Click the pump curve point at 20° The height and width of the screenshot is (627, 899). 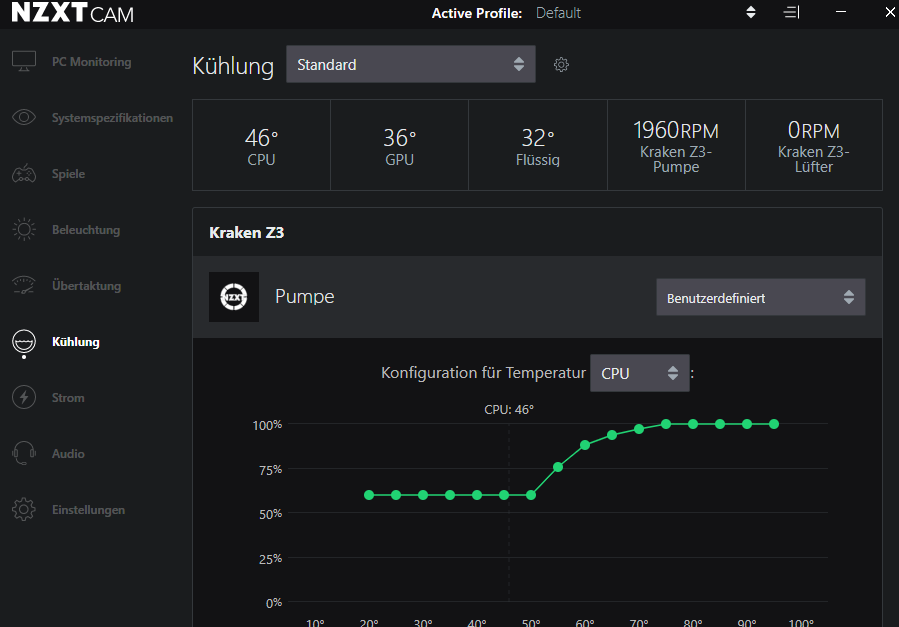(369, 495)
